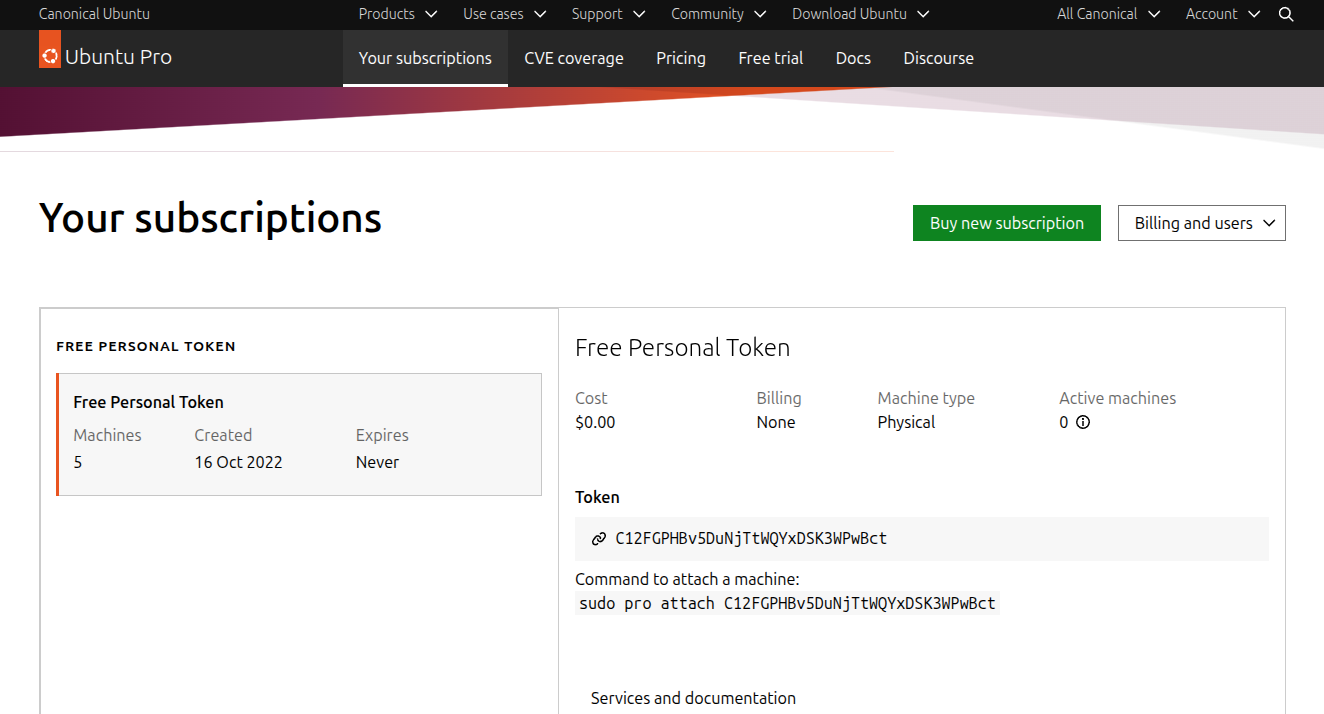Open the Account menu
Screen dimensions: 1324x714
pyautogui.click(x=1223, y=14)
